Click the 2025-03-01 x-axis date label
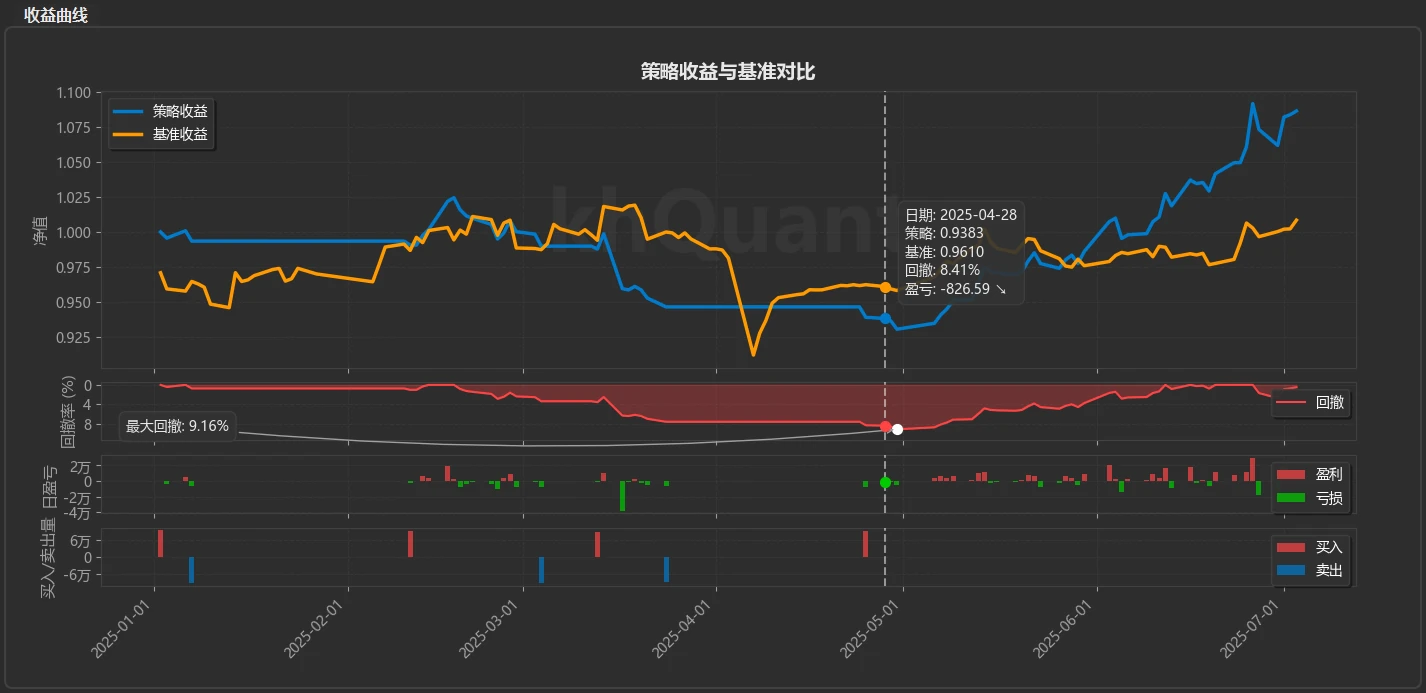The height and width of the screenshot is (693, 1426). 492,629
